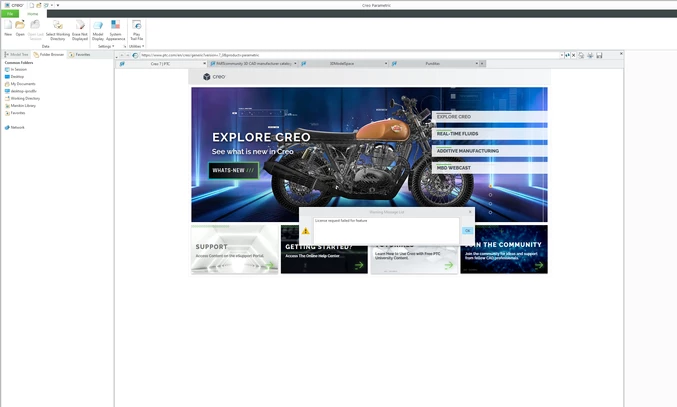Click browser home globe icon

[x=135, y=55]
